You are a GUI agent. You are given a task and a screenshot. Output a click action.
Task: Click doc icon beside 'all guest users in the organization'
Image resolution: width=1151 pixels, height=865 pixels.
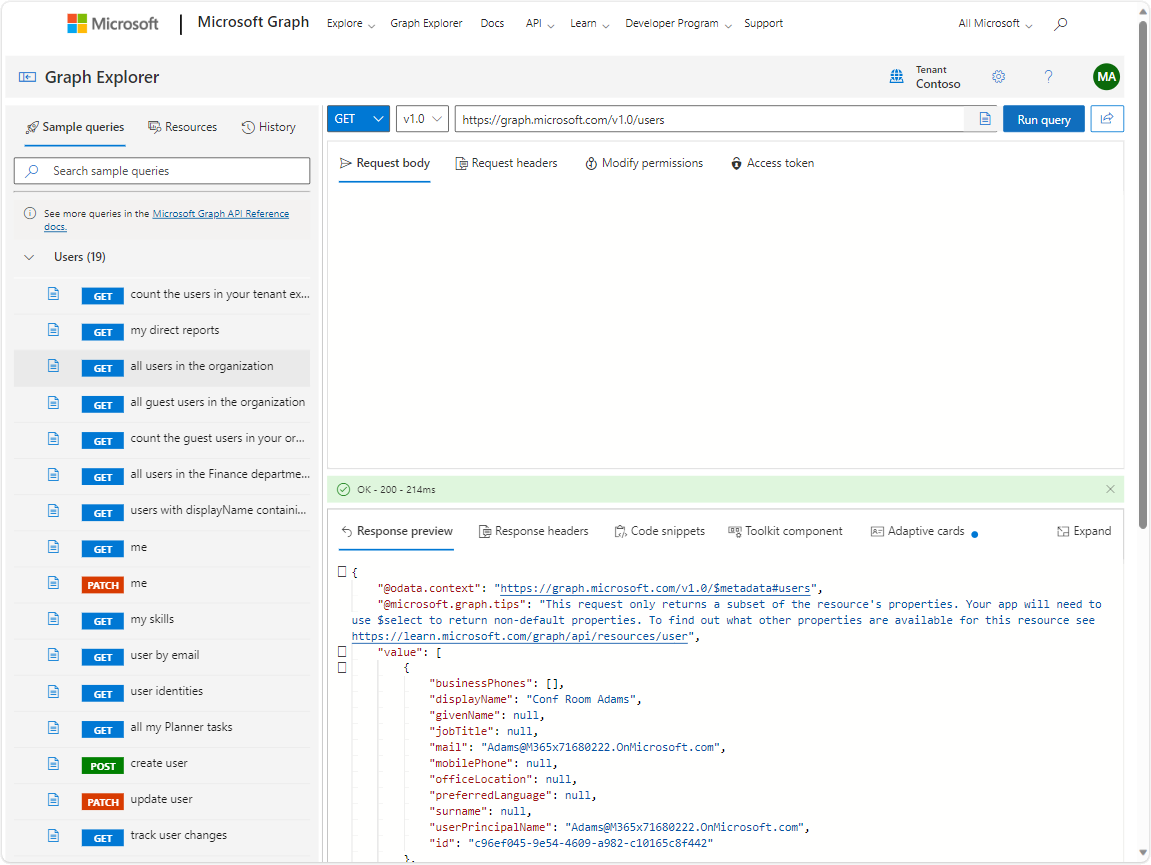tap(54, 402)
